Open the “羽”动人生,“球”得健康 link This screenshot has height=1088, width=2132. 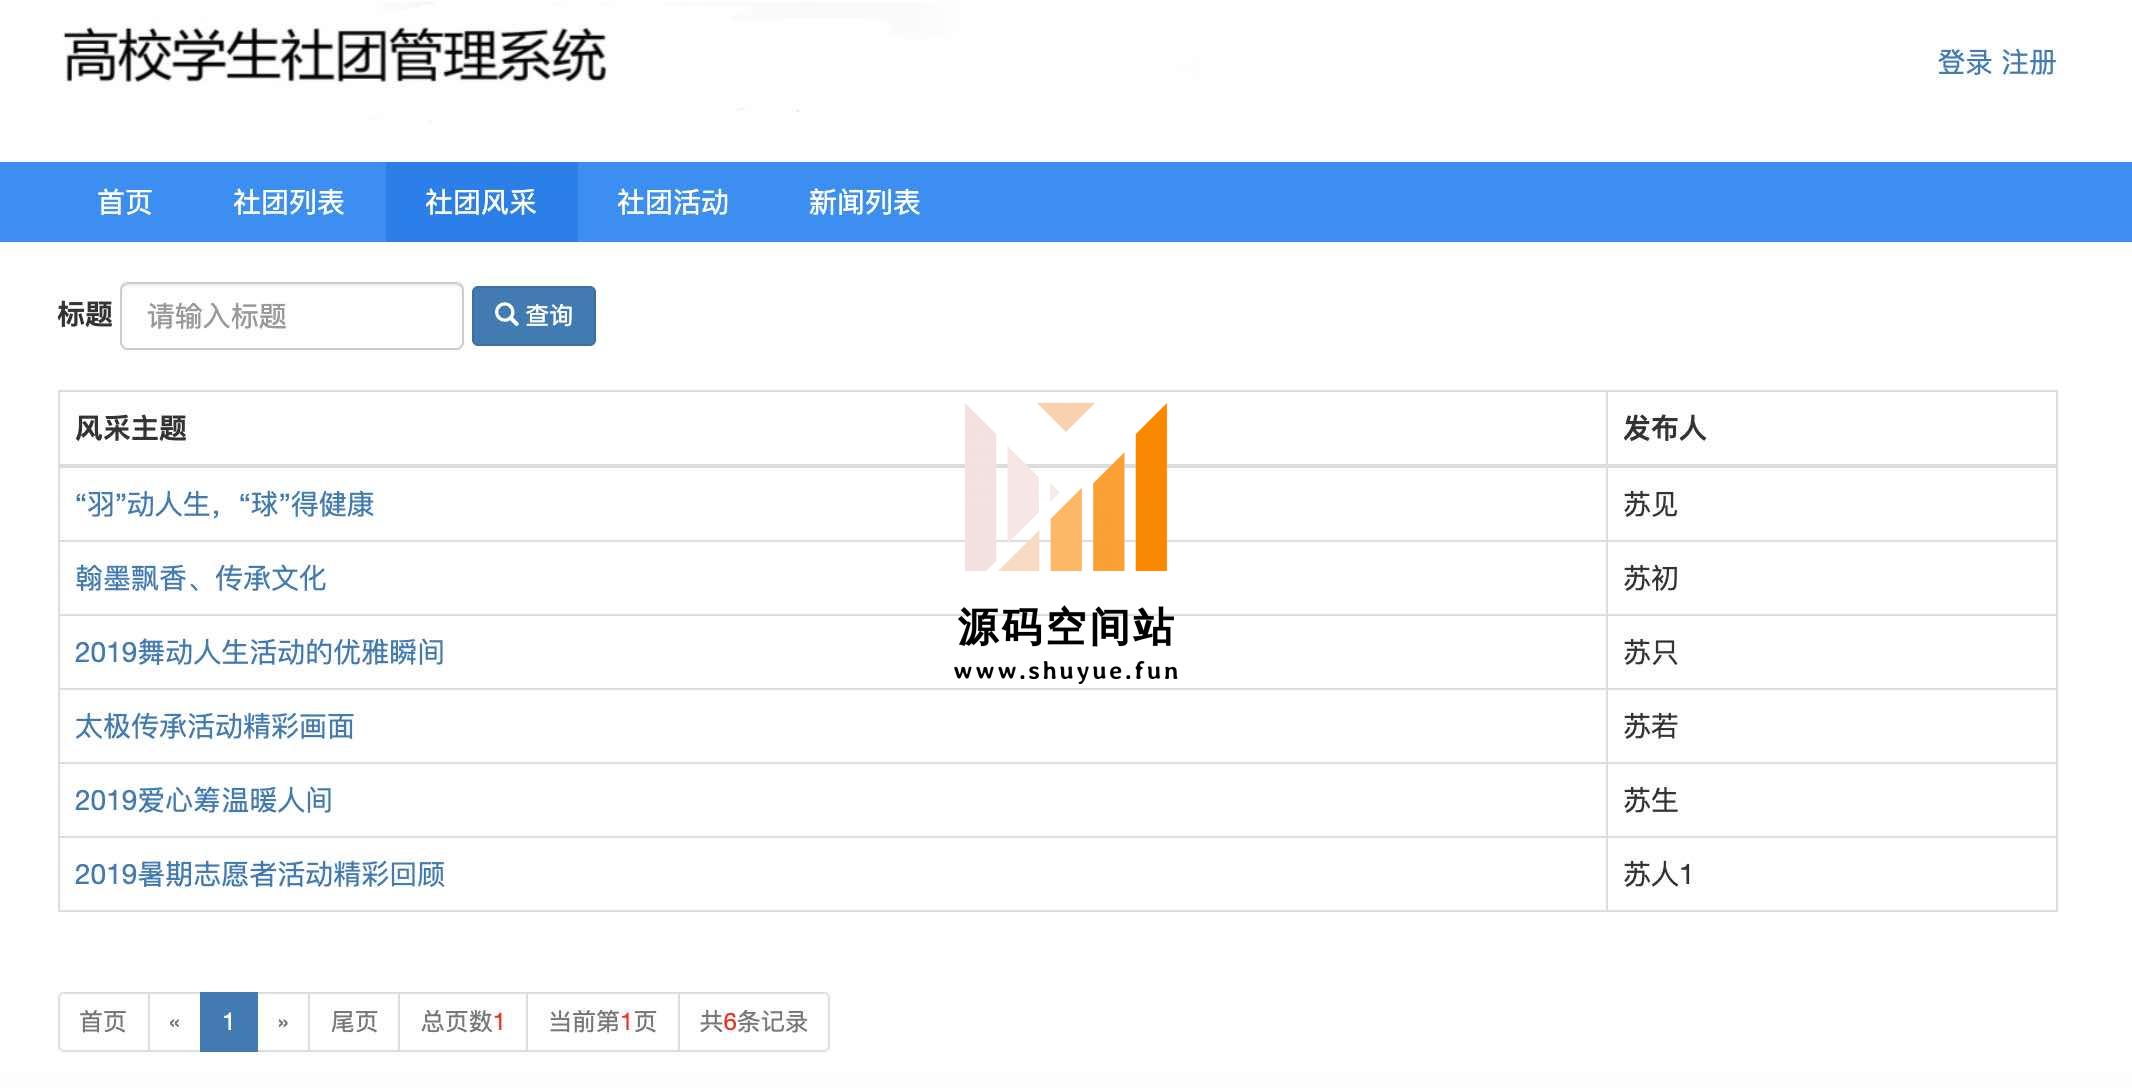pyautogui.click(x=225, y=504)
